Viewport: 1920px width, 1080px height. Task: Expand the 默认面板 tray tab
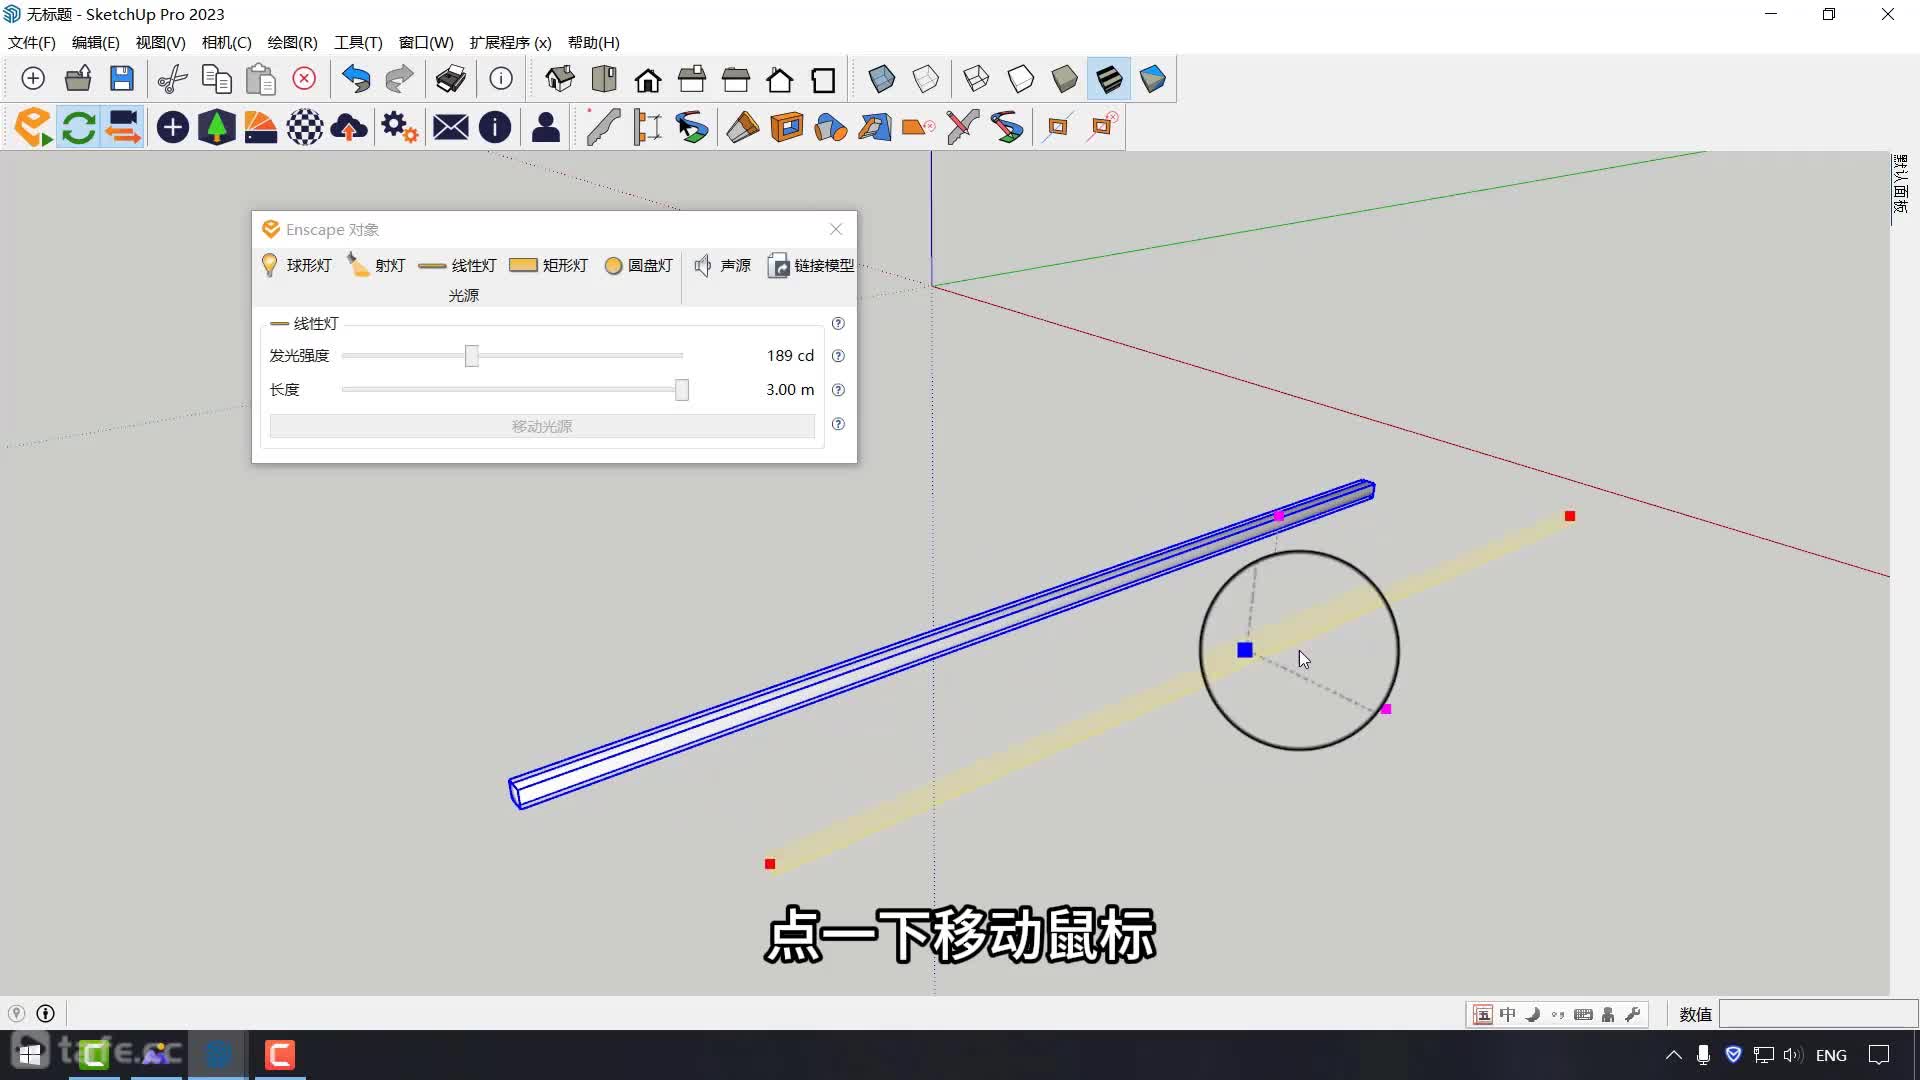pyautogui.click(x=1901, y=184)
